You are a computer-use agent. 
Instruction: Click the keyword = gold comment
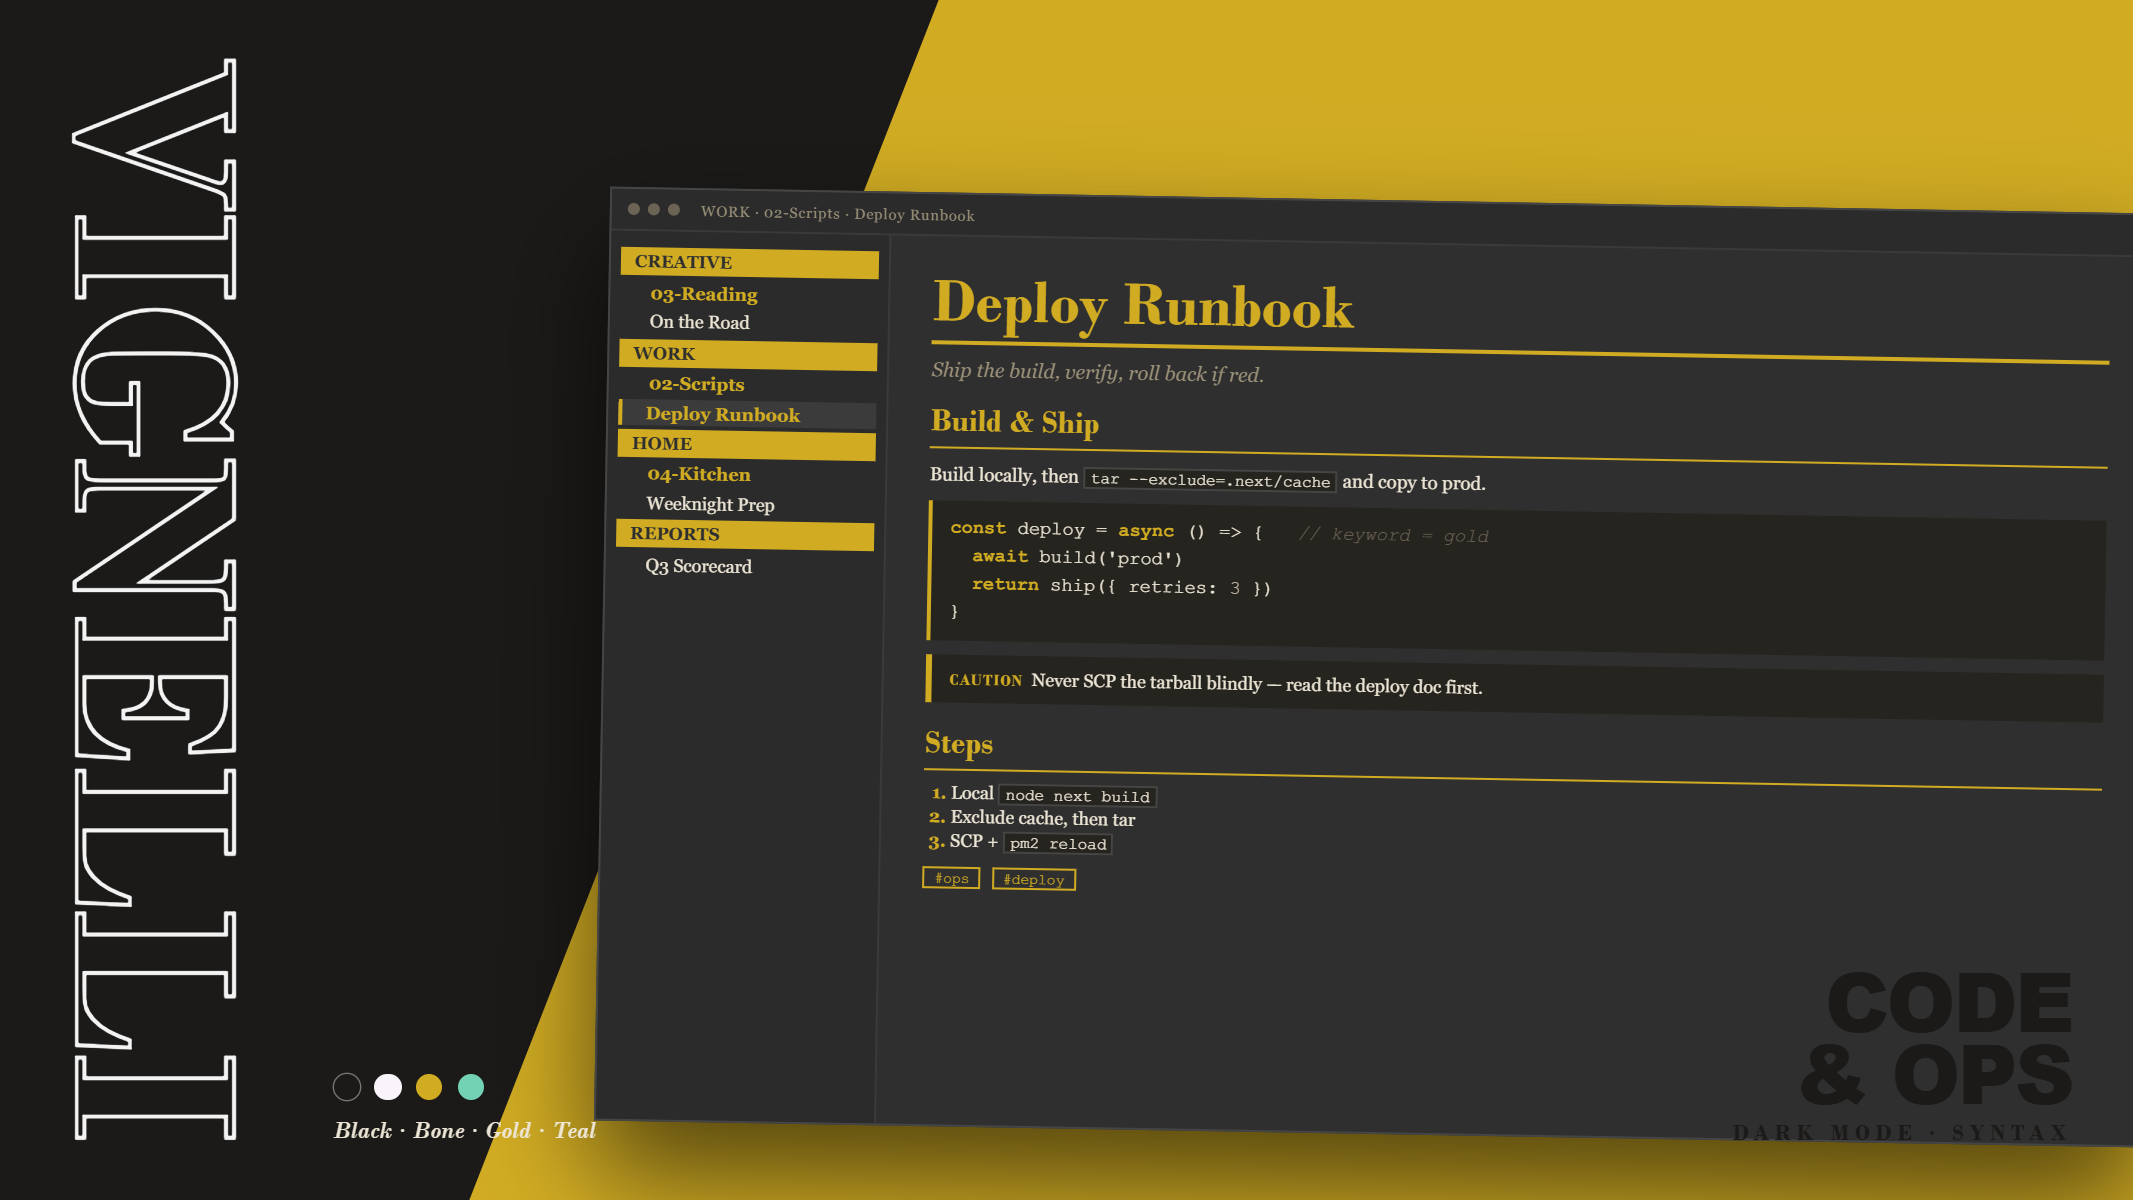(1394, 535)
